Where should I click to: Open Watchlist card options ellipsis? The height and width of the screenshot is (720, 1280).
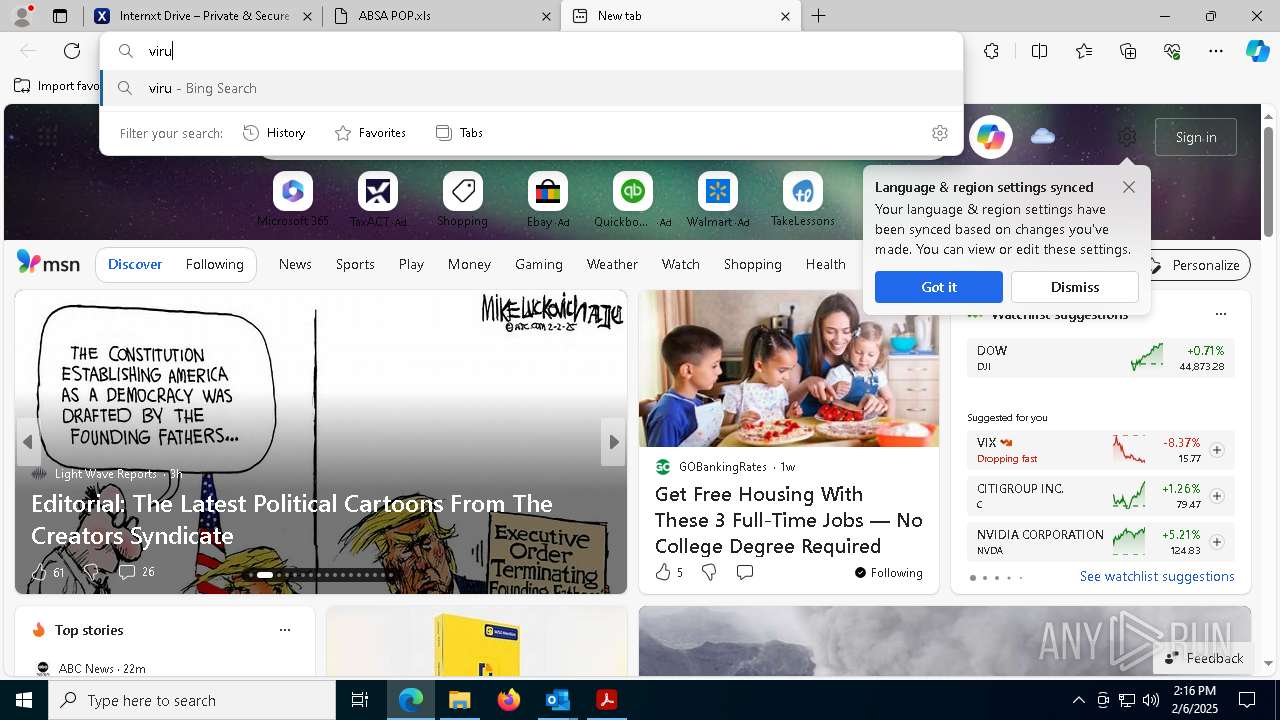[x=1220, y=314]
